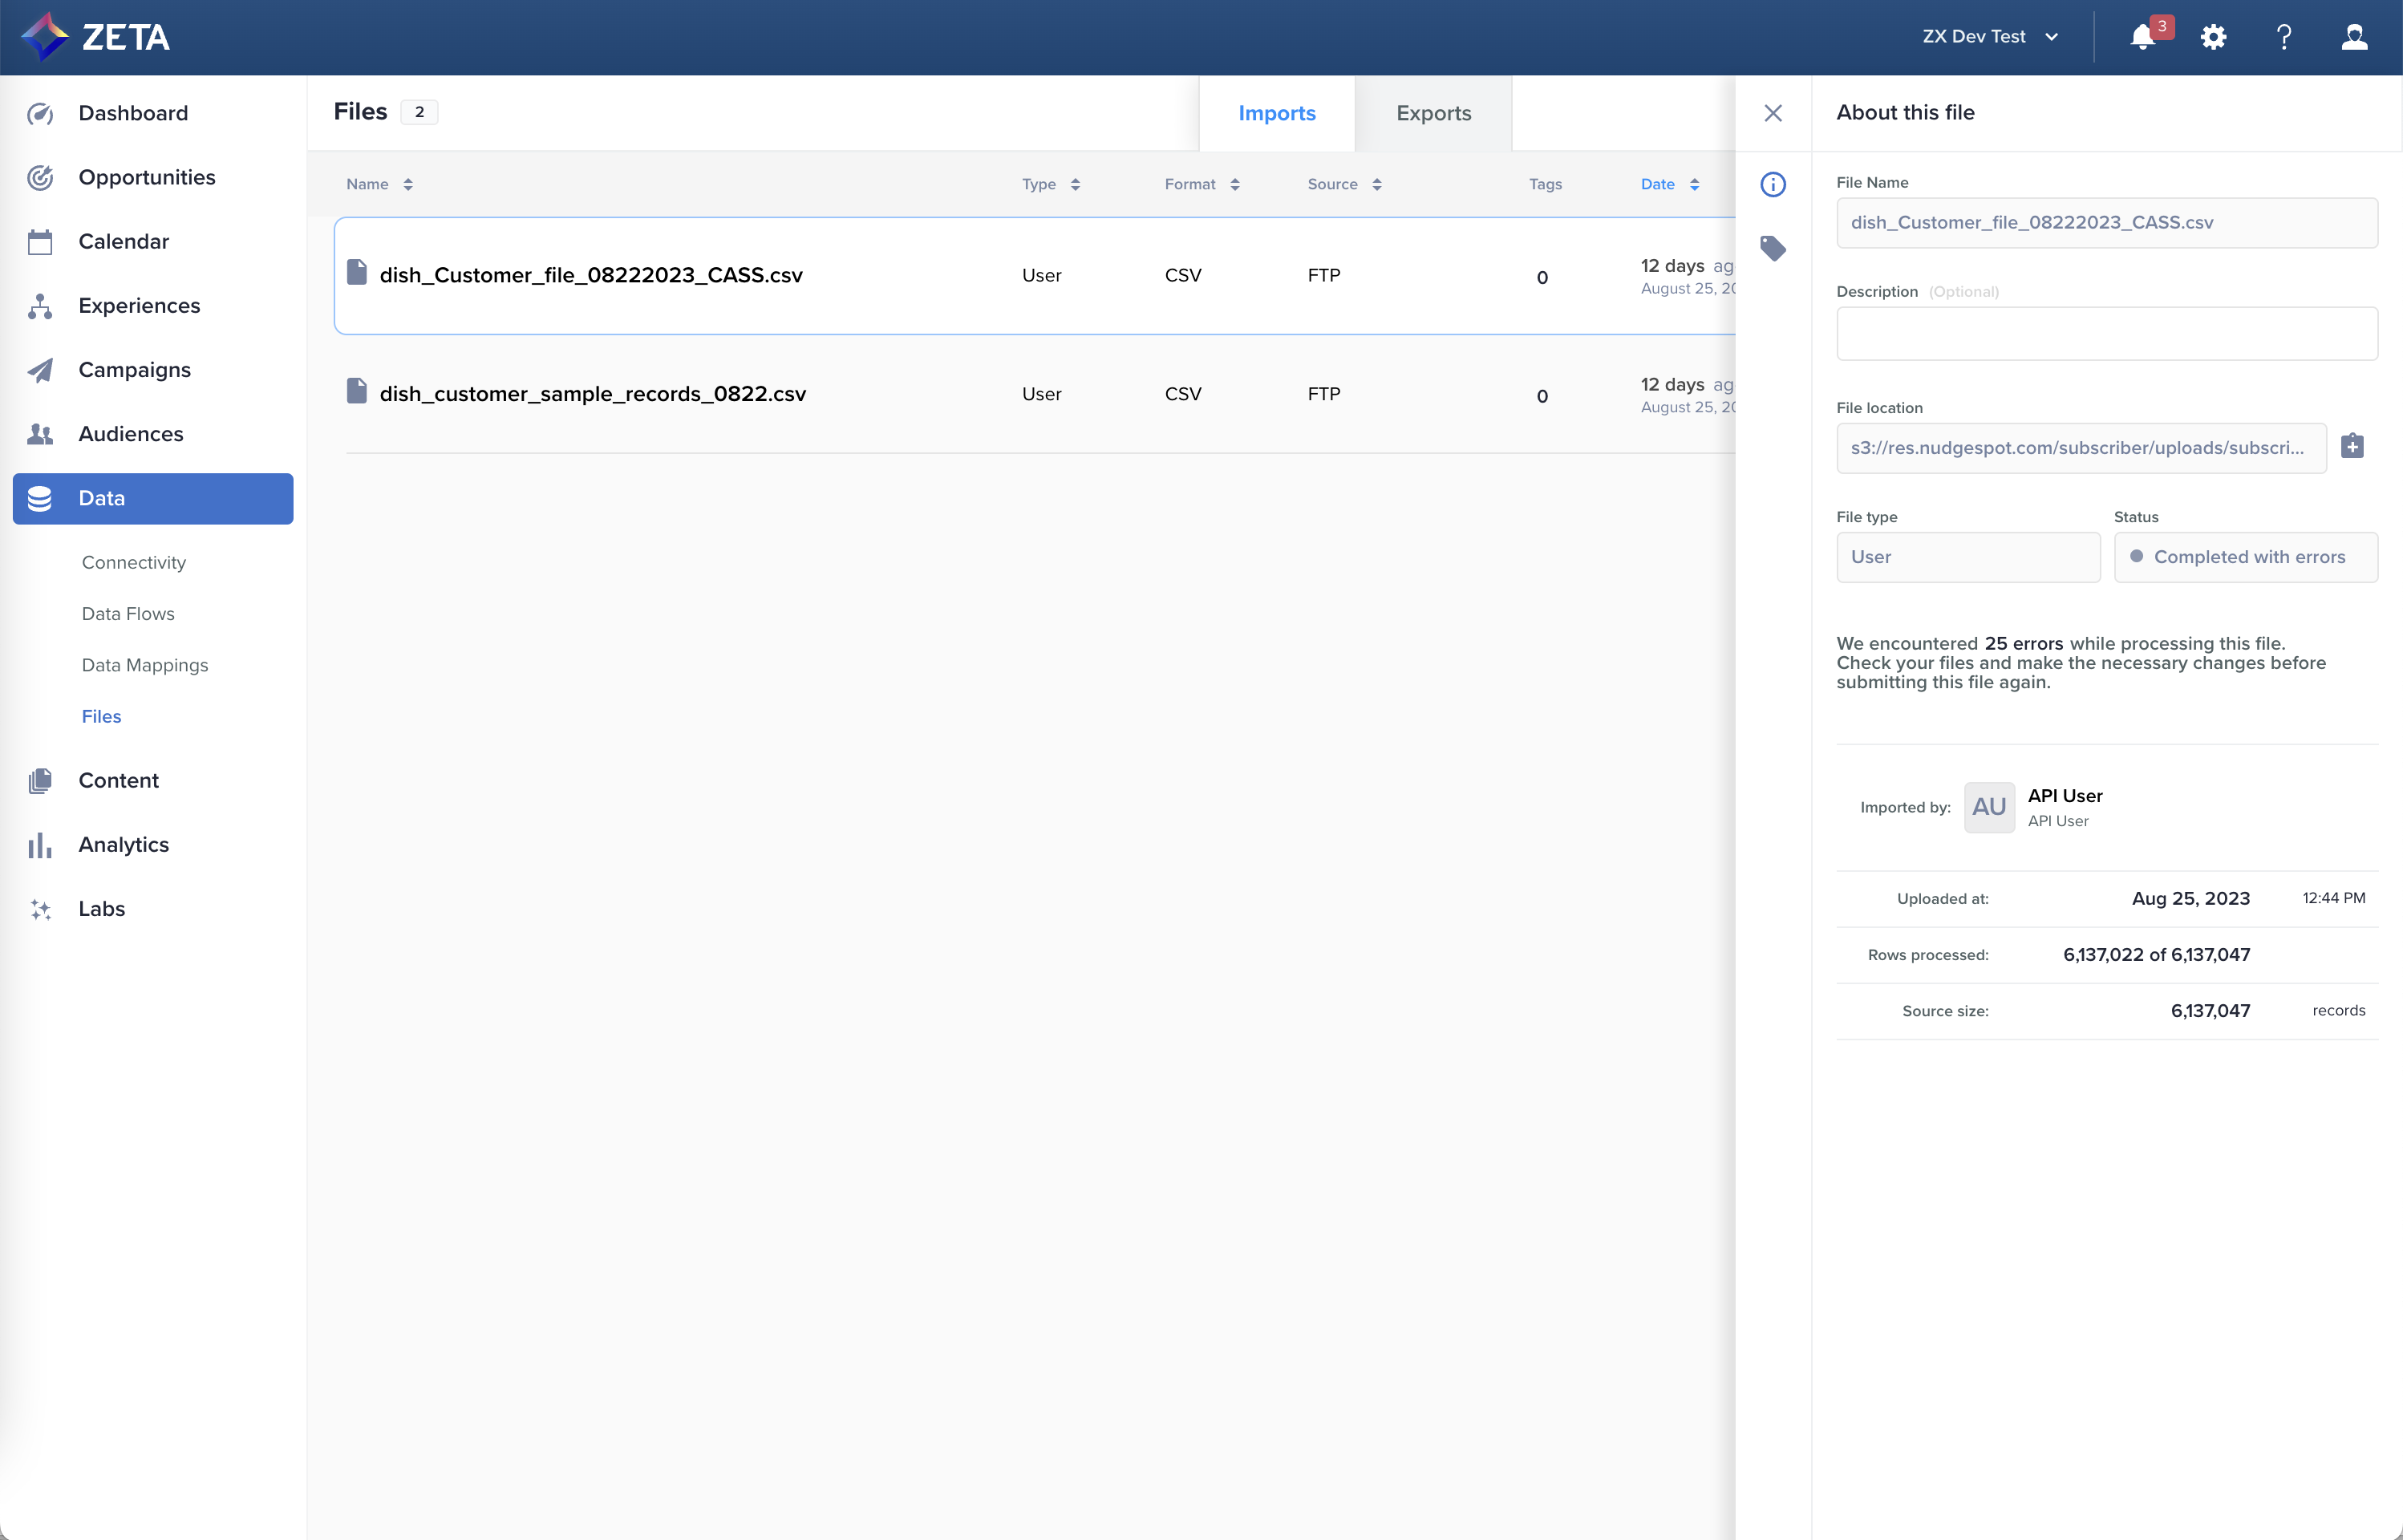Click the help question mark icon
Screen dimensions: 2403x1540
(x=2284, y=37)
